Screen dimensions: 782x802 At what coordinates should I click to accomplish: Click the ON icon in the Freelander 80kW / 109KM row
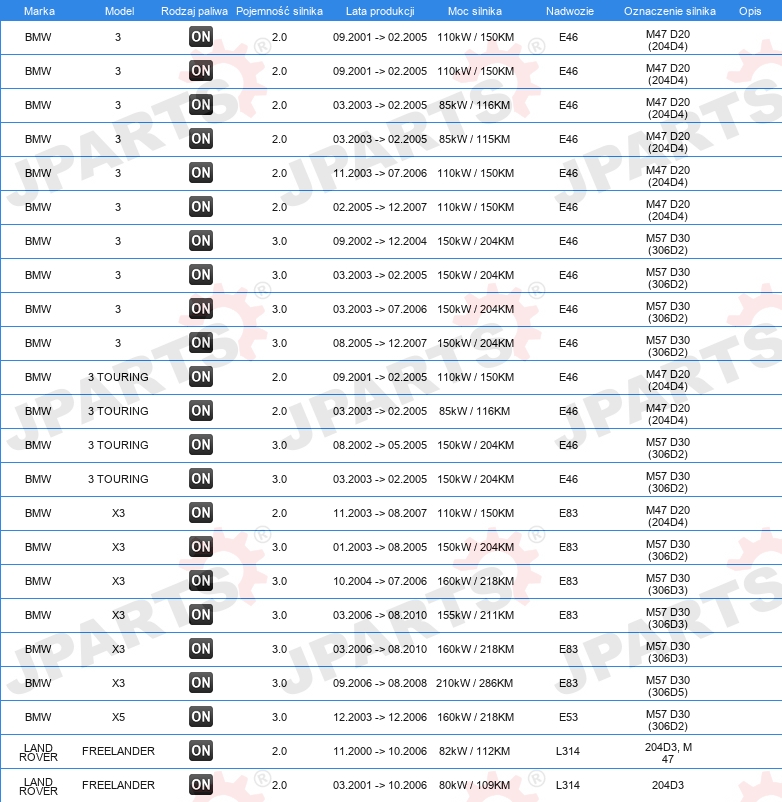(x=200, y=785)
